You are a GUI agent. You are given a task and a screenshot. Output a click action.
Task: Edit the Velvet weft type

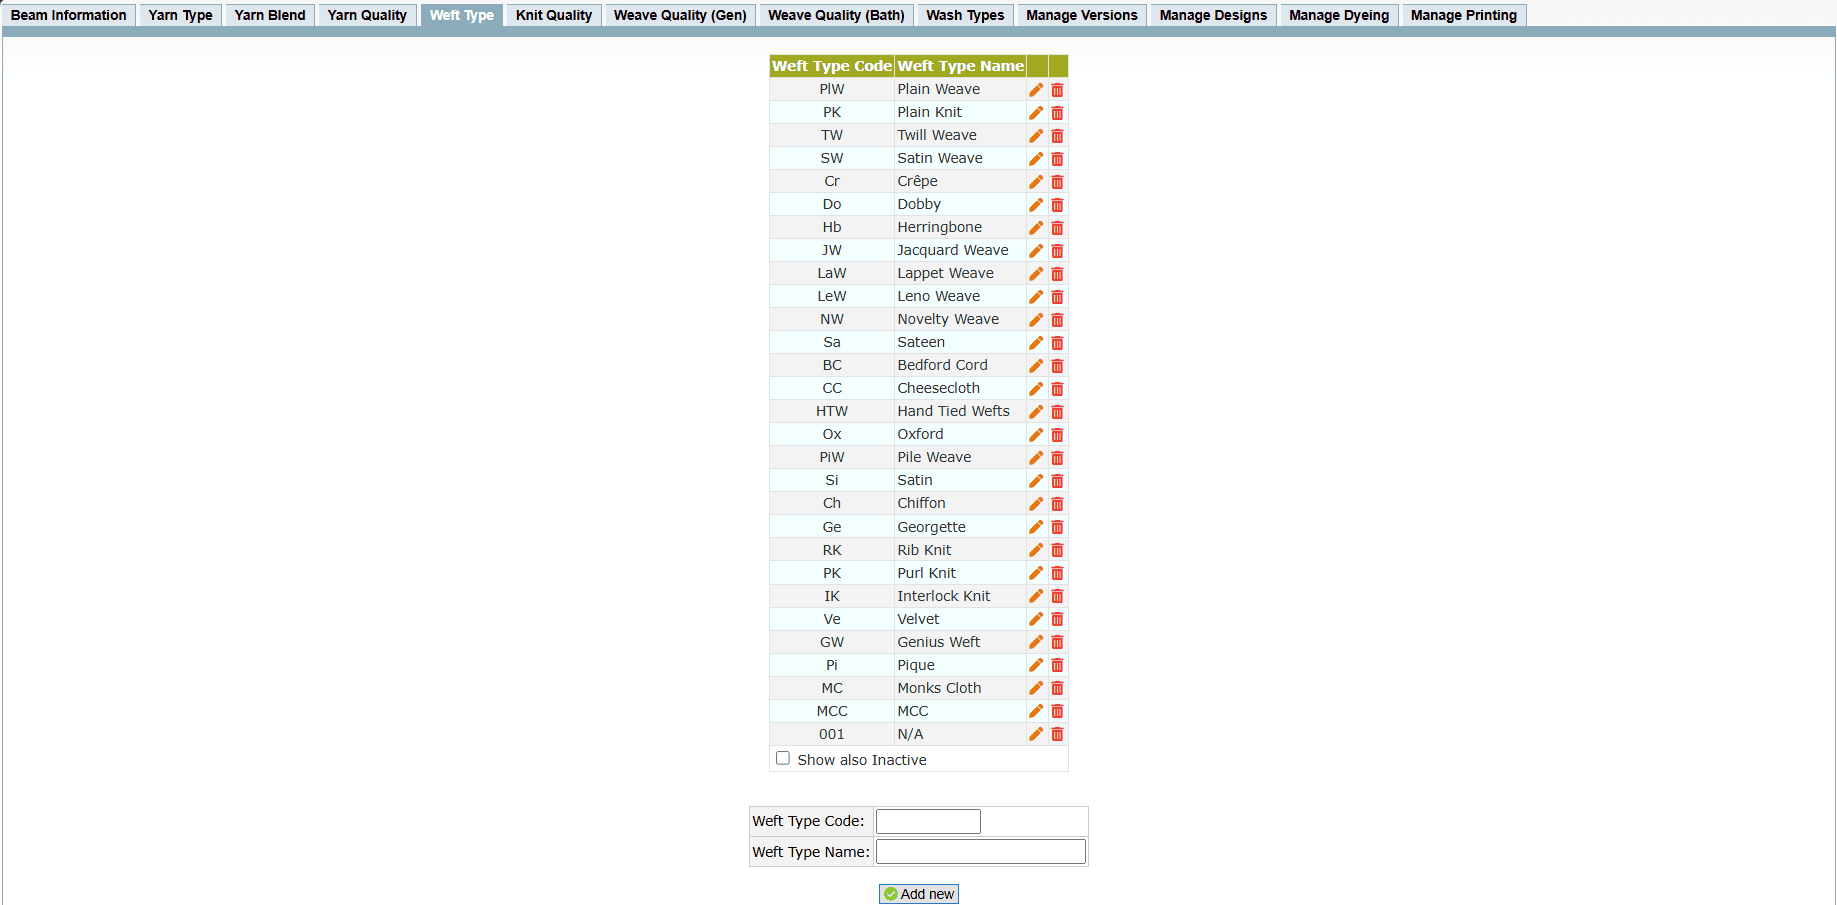coord(1036,619)
